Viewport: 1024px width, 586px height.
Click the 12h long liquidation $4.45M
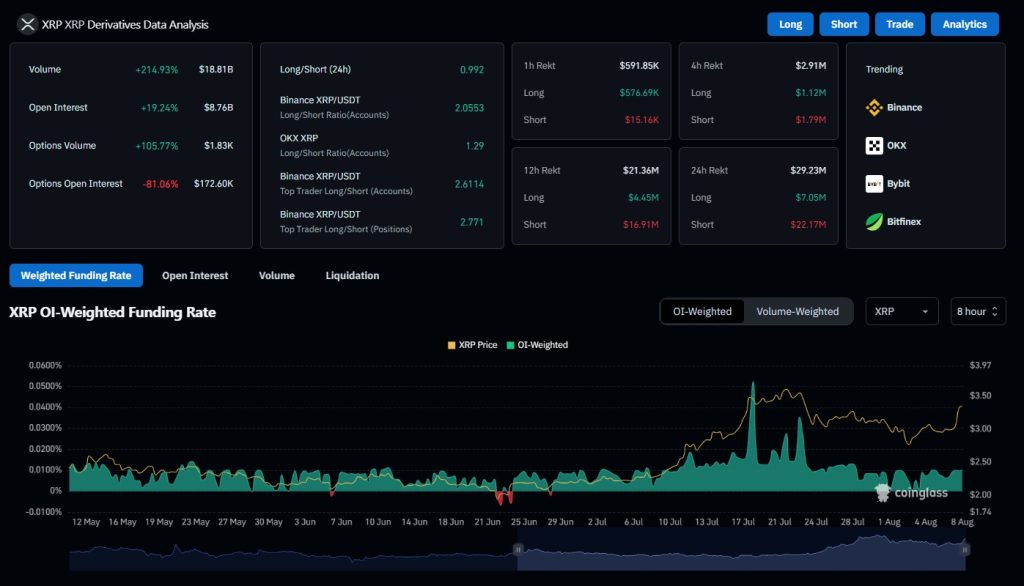[x=643, y=197]
